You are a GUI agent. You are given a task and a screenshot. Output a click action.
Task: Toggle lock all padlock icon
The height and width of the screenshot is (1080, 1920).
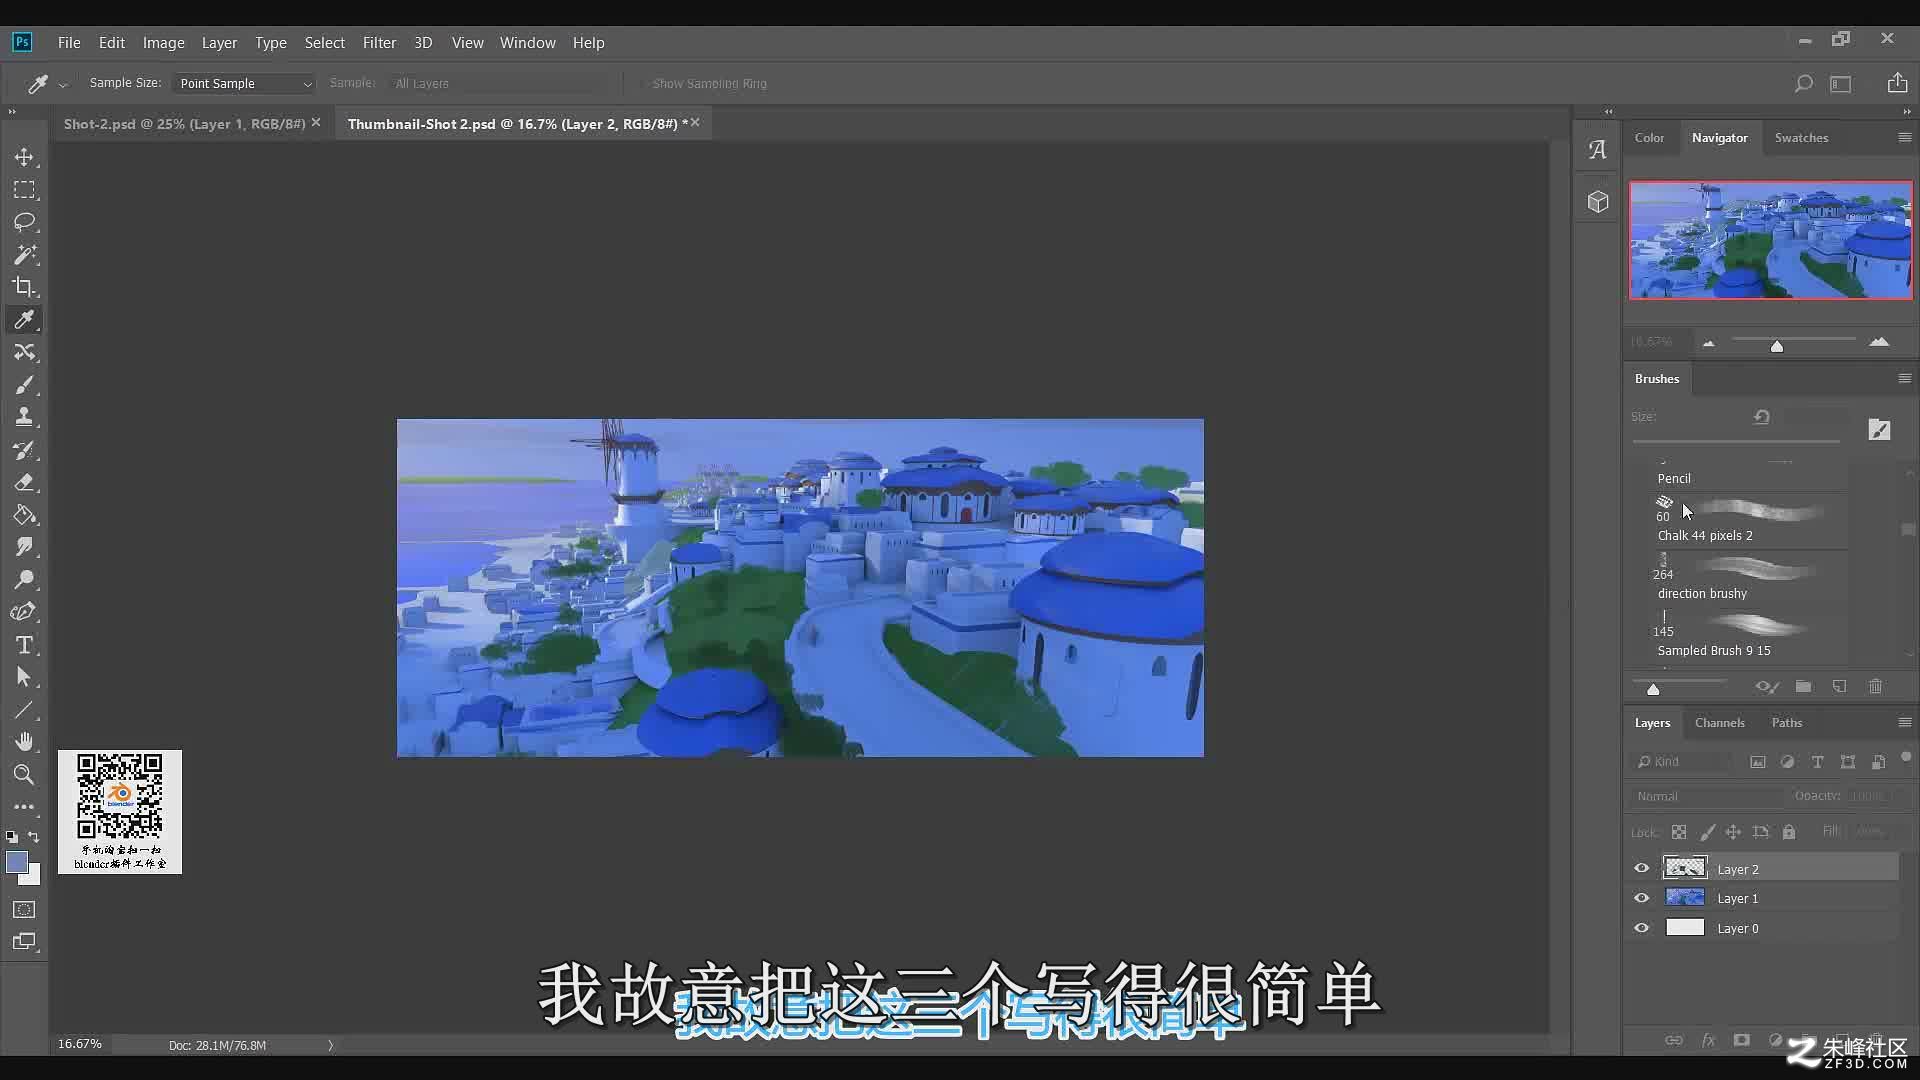[x=1789, y=832]
